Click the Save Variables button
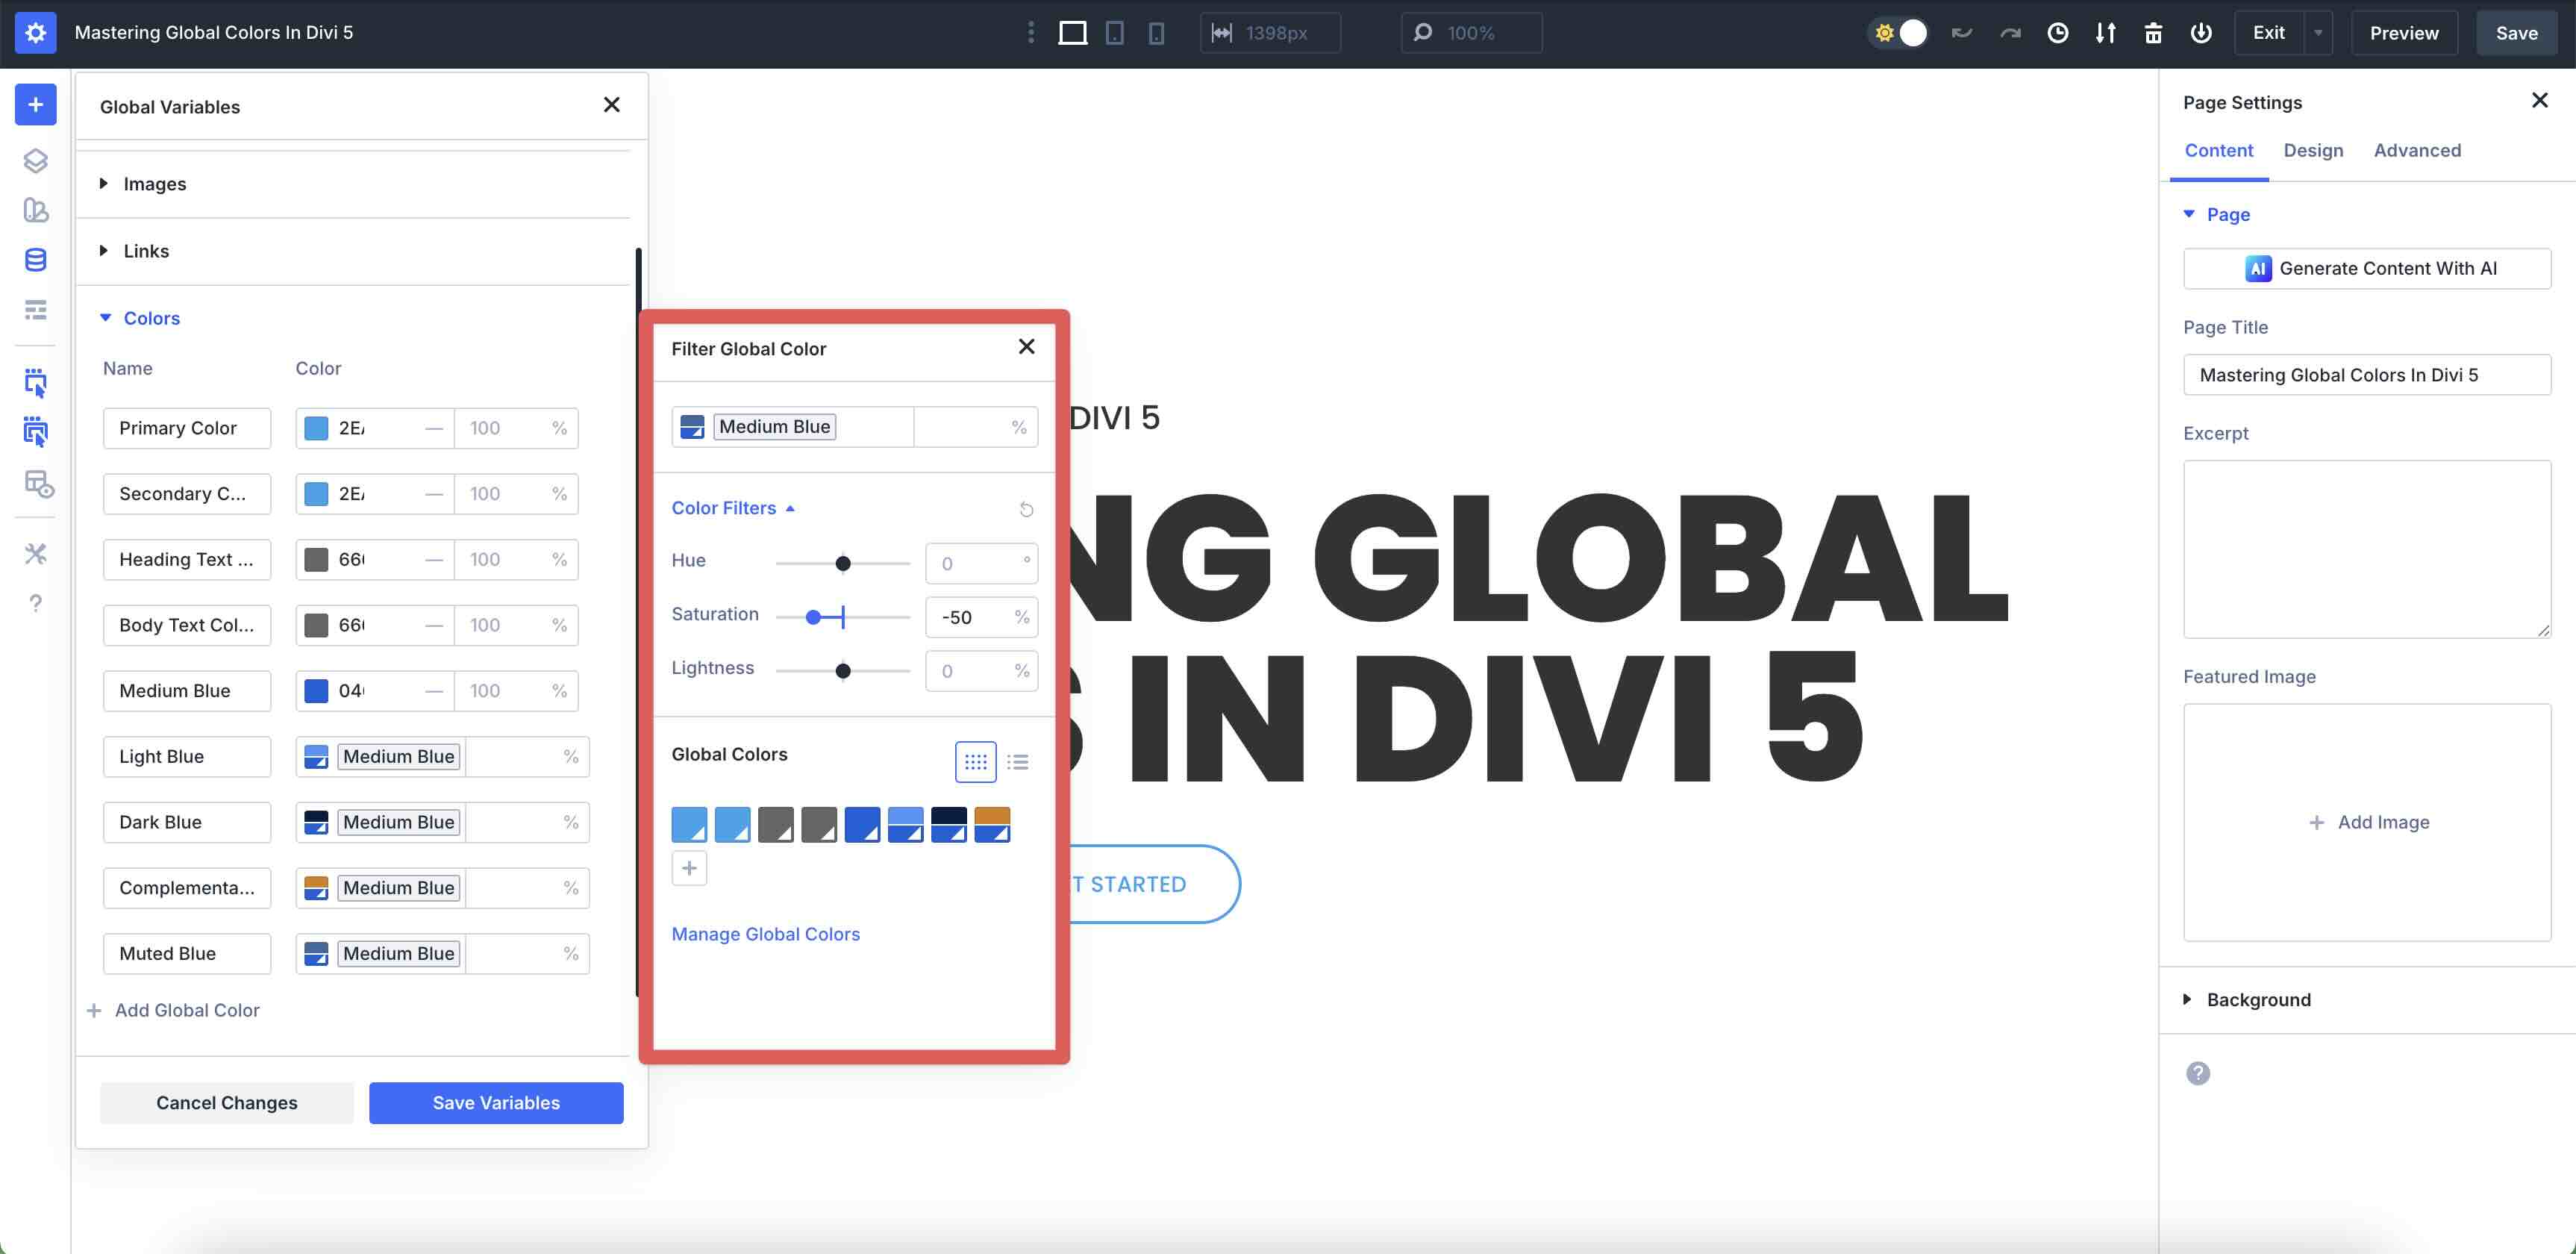Screen dimensions: 2576x1254 pyautogui.click(x=496, y=1102)
